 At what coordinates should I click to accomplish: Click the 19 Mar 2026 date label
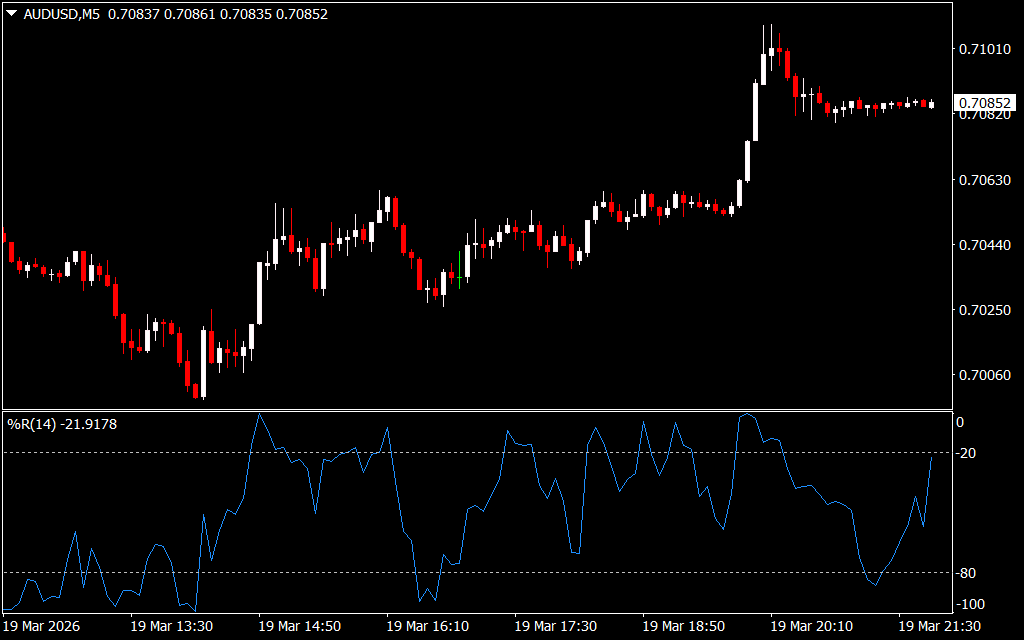pyautogui.click(x=42, y=626)
